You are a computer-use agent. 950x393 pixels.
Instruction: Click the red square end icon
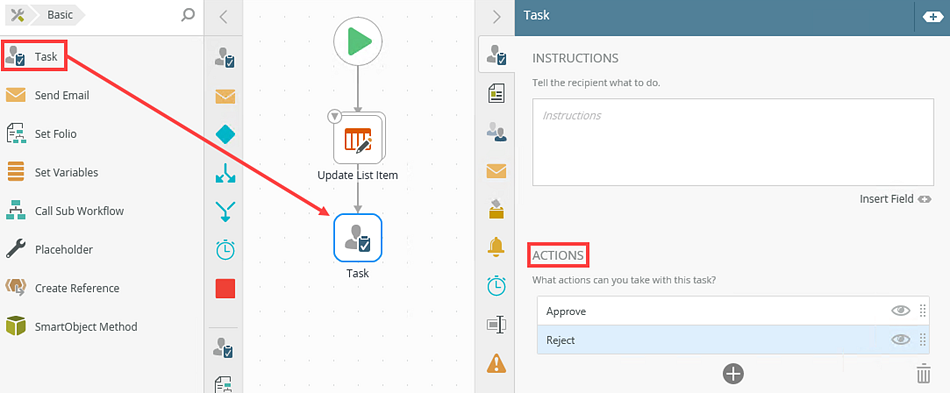225,288
